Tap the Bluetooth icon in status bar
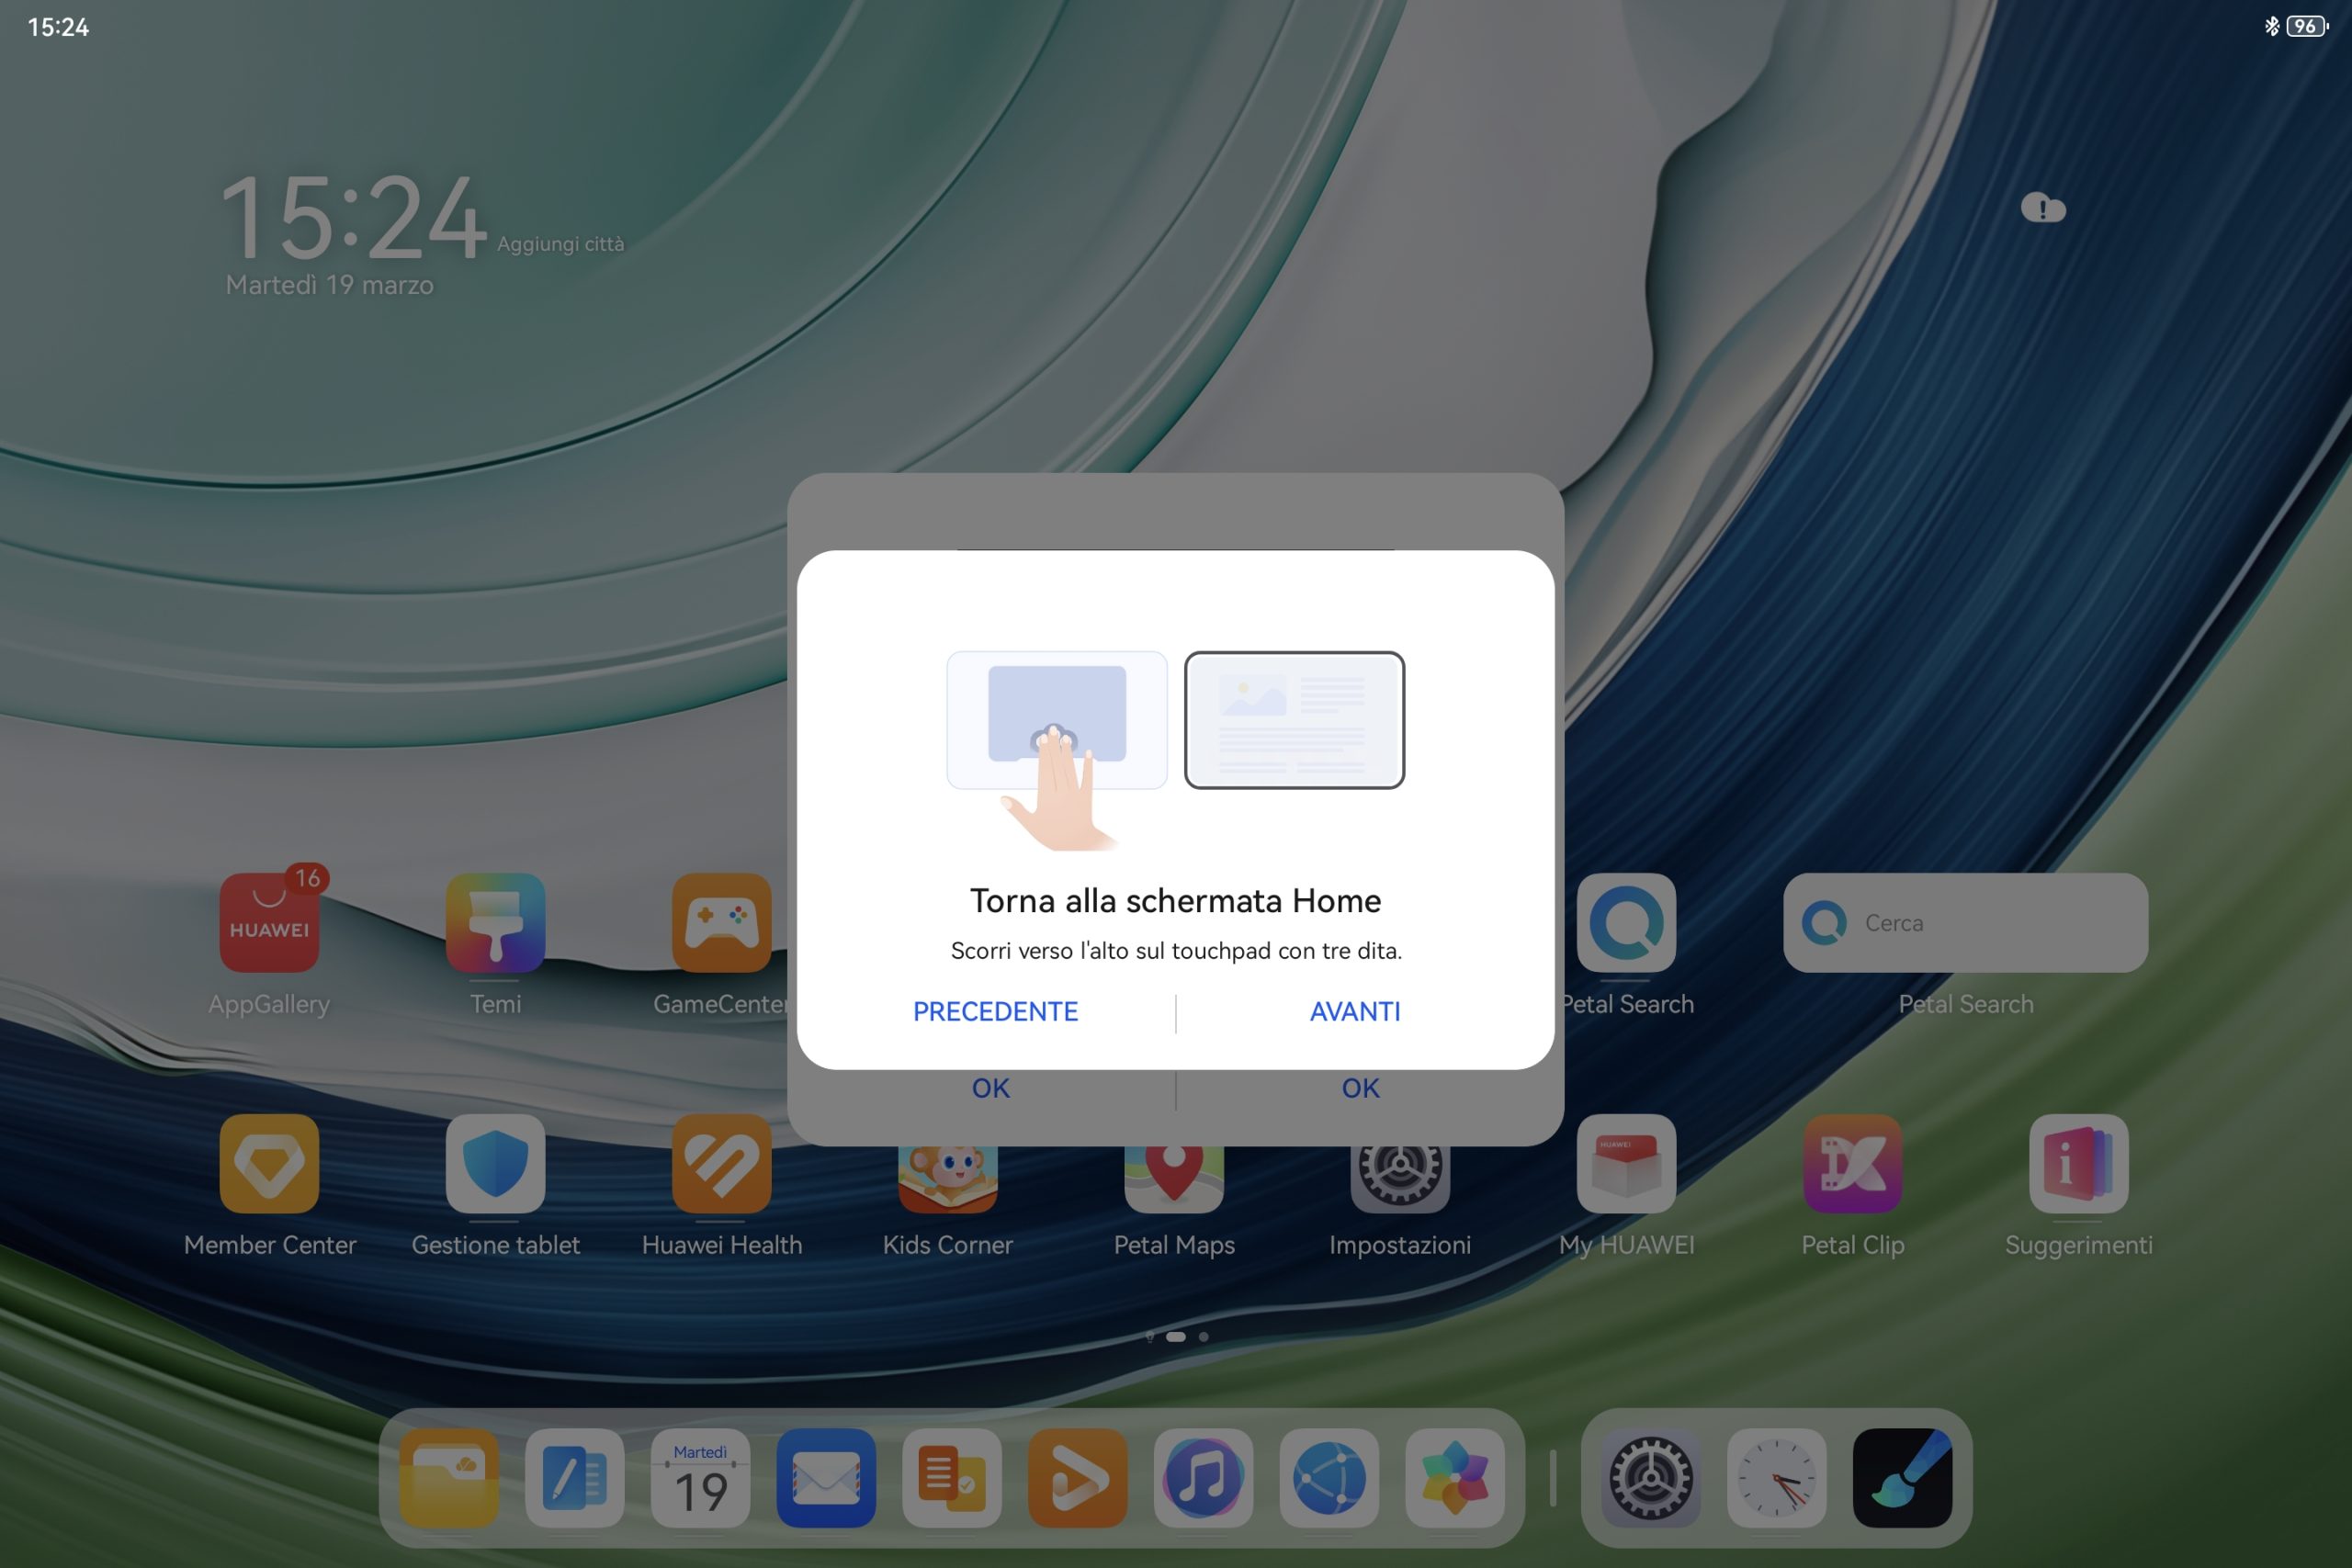 [2272, 26]
